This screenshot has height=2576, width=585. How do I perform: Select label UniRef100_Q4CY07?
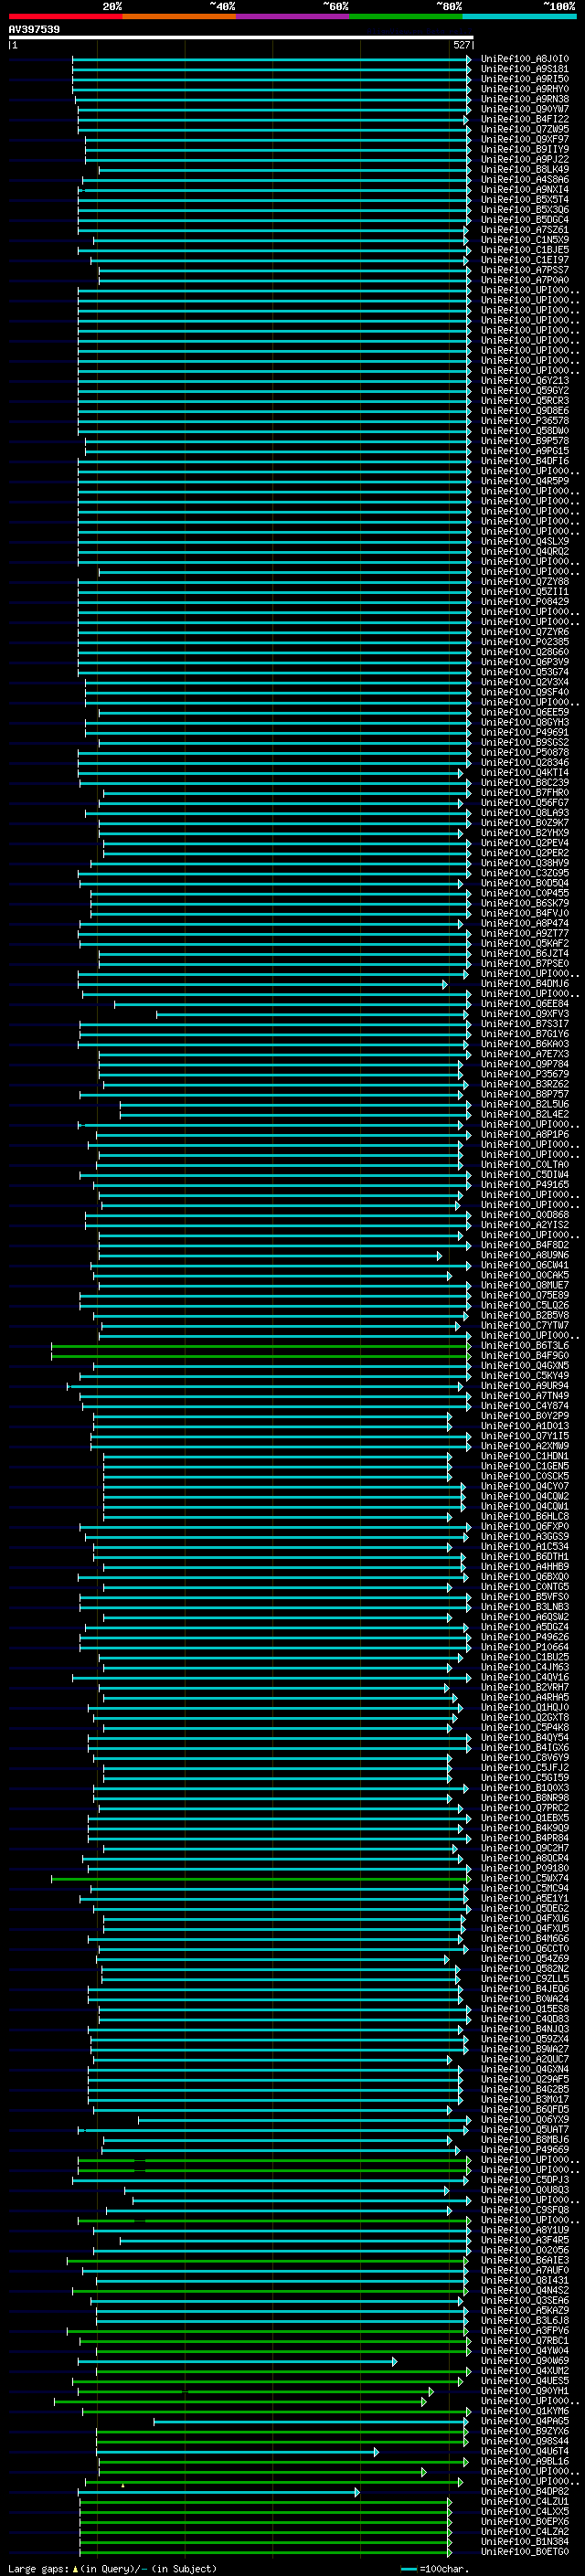coord(525,1486)
